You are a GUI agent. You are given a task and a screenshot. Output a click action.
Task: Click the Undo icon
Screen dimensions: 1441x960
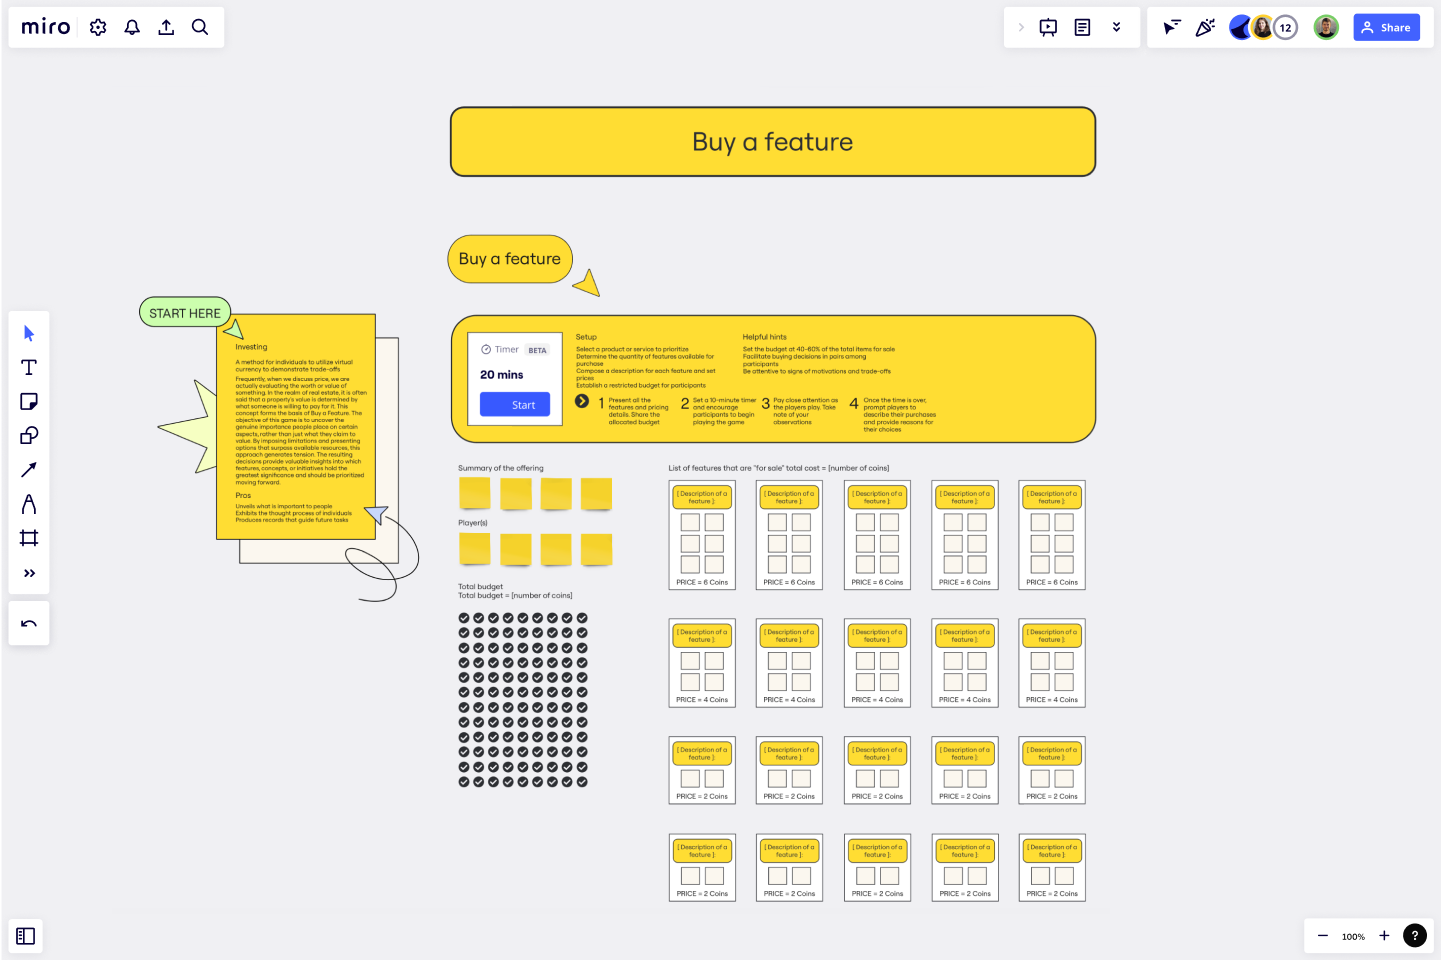[x=29, y=622]
